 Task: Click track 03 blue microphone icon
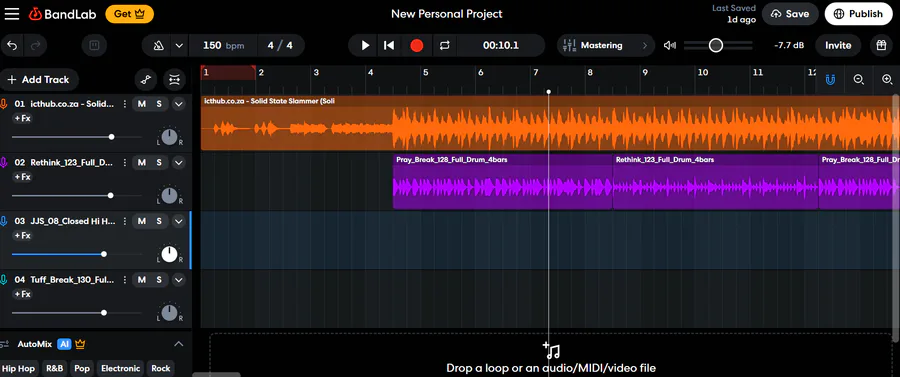click(3, 221)
